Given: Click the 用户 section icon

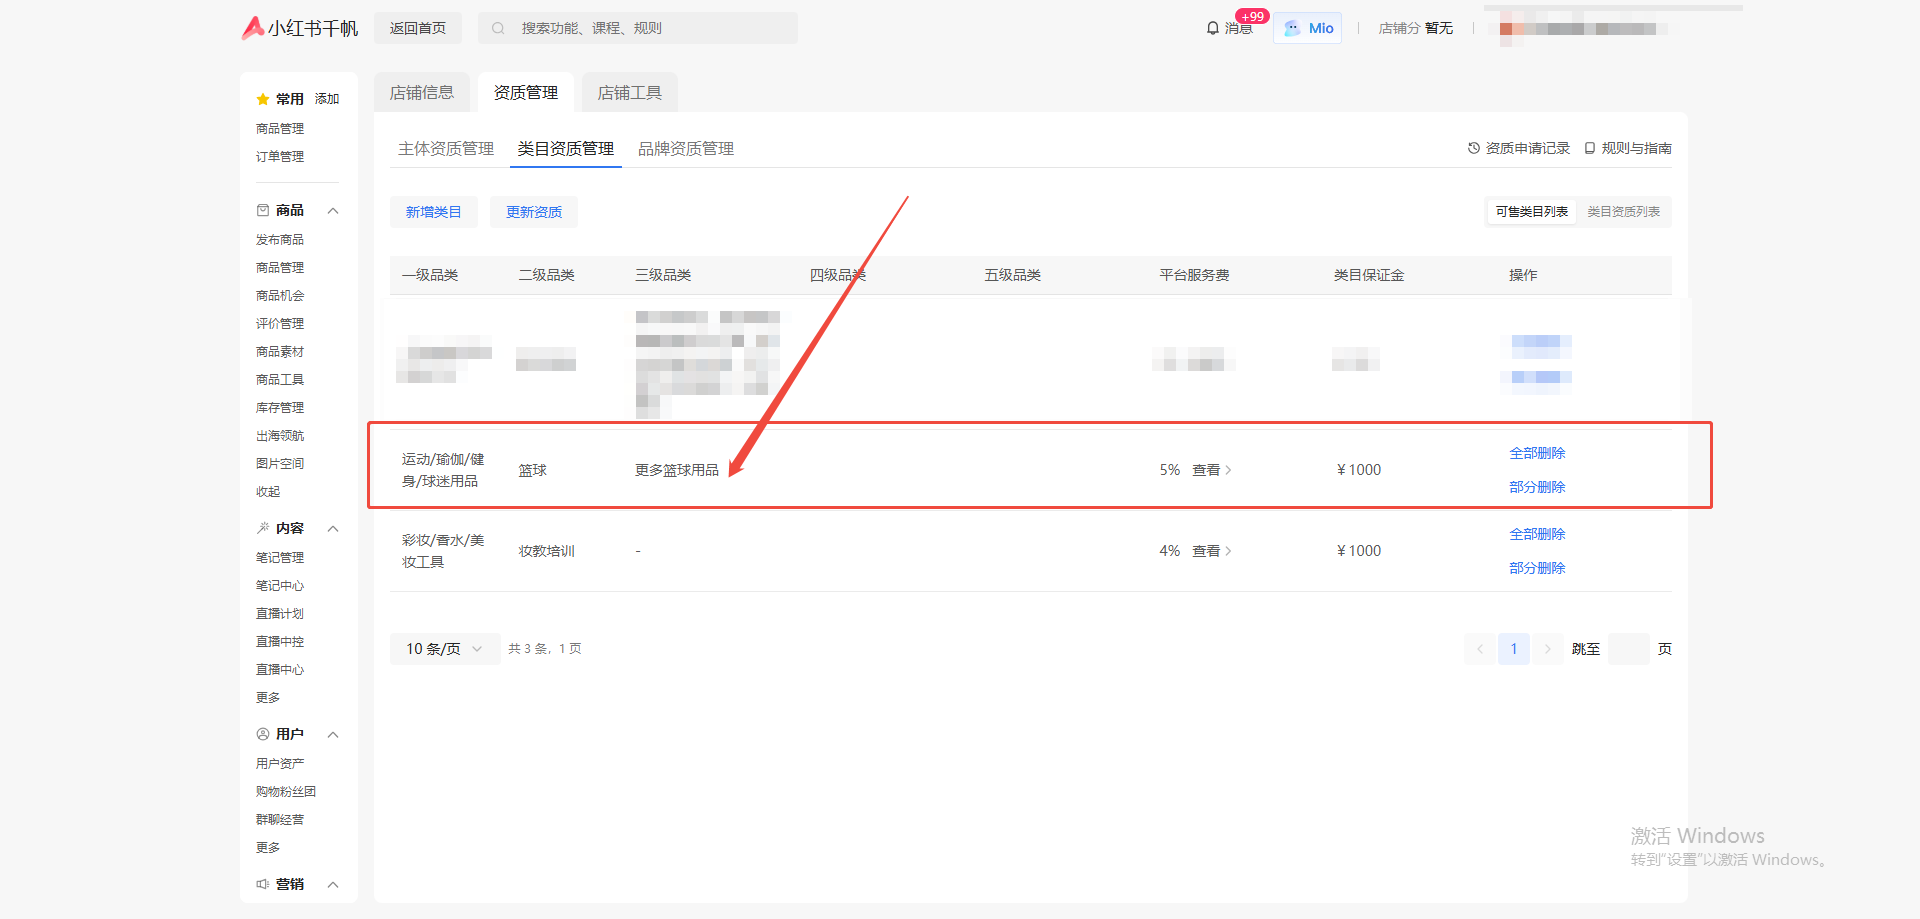Looking at the screenshot, I should pyautogui.click(x=263, y=734).
